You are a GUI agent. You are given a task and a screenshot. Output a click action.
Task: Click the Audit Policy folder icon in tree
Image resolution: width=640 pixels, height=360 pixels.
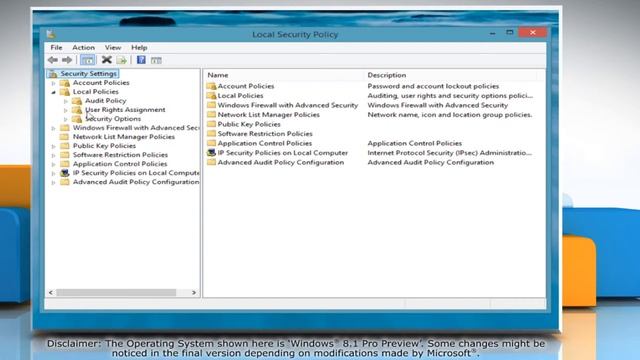pyautogui.click(x=77, y=101)
